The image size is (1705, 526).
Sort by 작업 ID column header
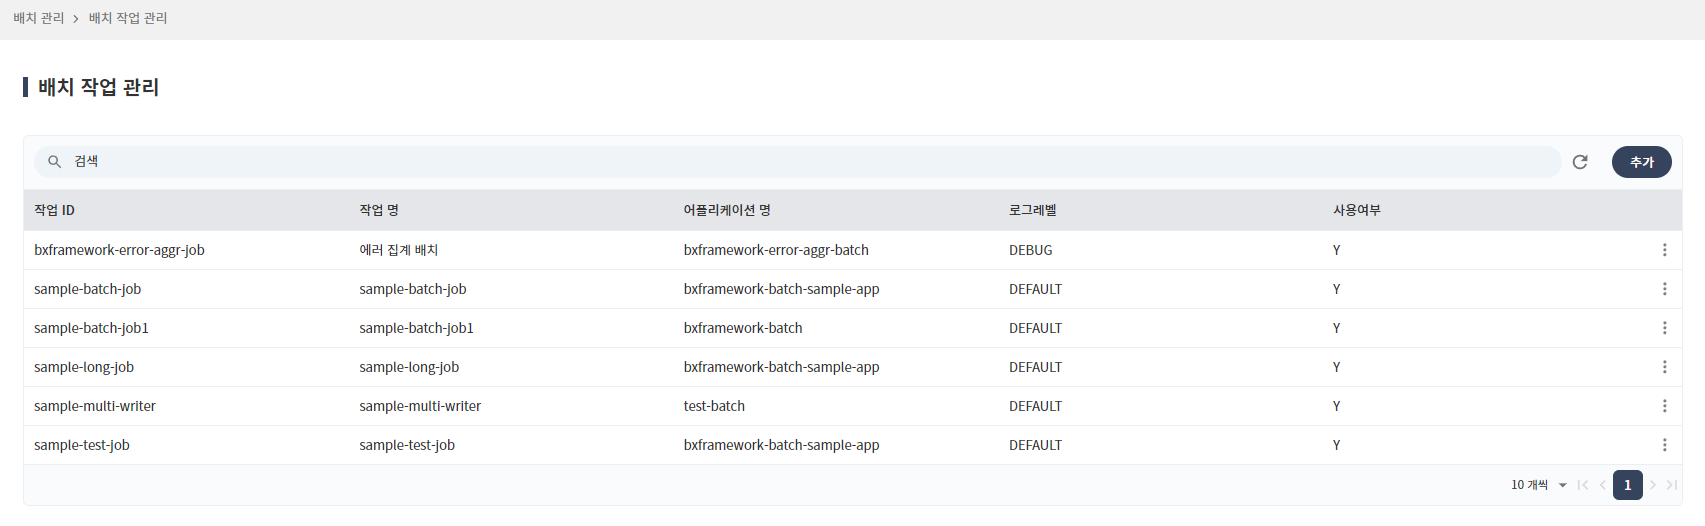(54, 210)
